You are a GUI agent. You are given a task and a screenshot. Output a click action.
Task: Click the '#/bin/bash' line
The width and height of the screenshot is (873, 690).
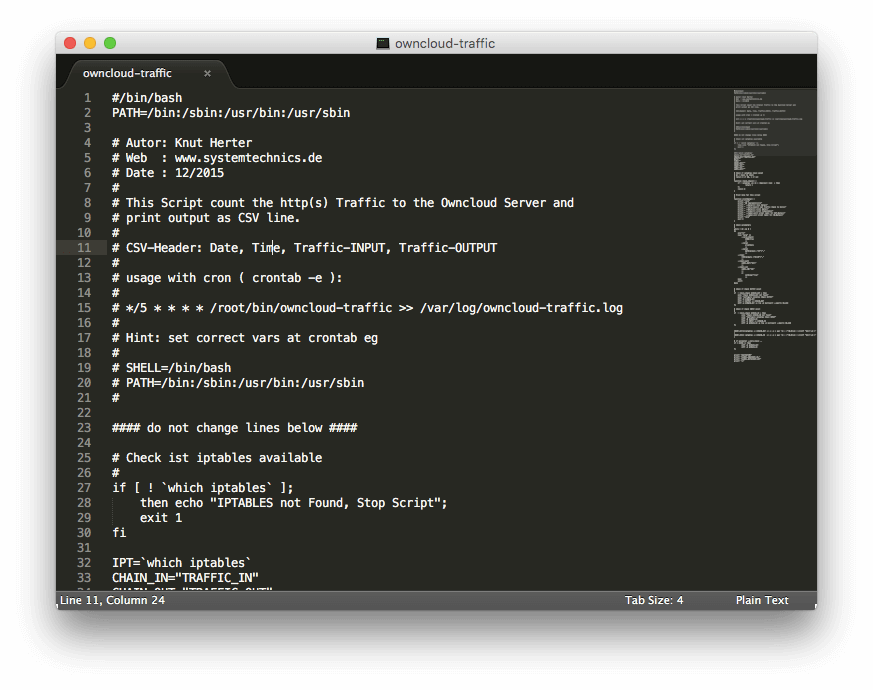147,98
